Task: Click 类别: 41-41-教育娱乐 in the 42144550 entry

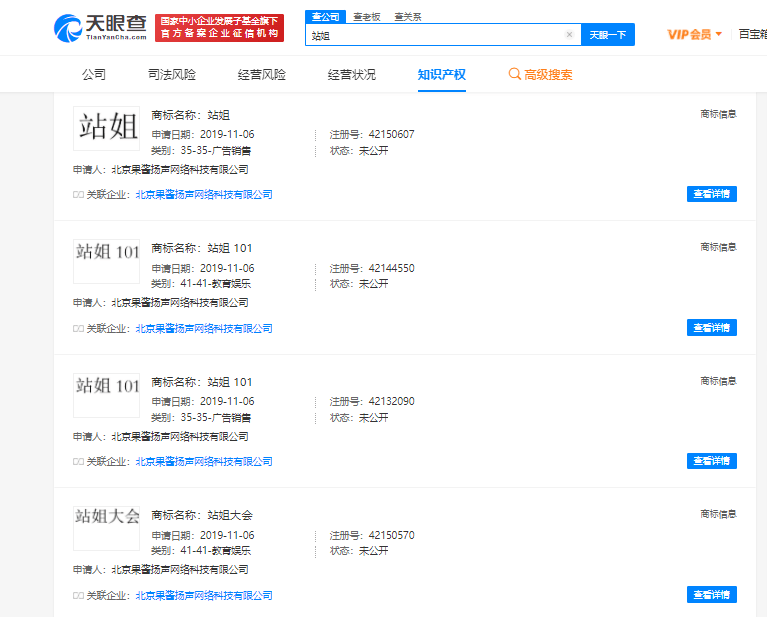Action: point(201,283)
